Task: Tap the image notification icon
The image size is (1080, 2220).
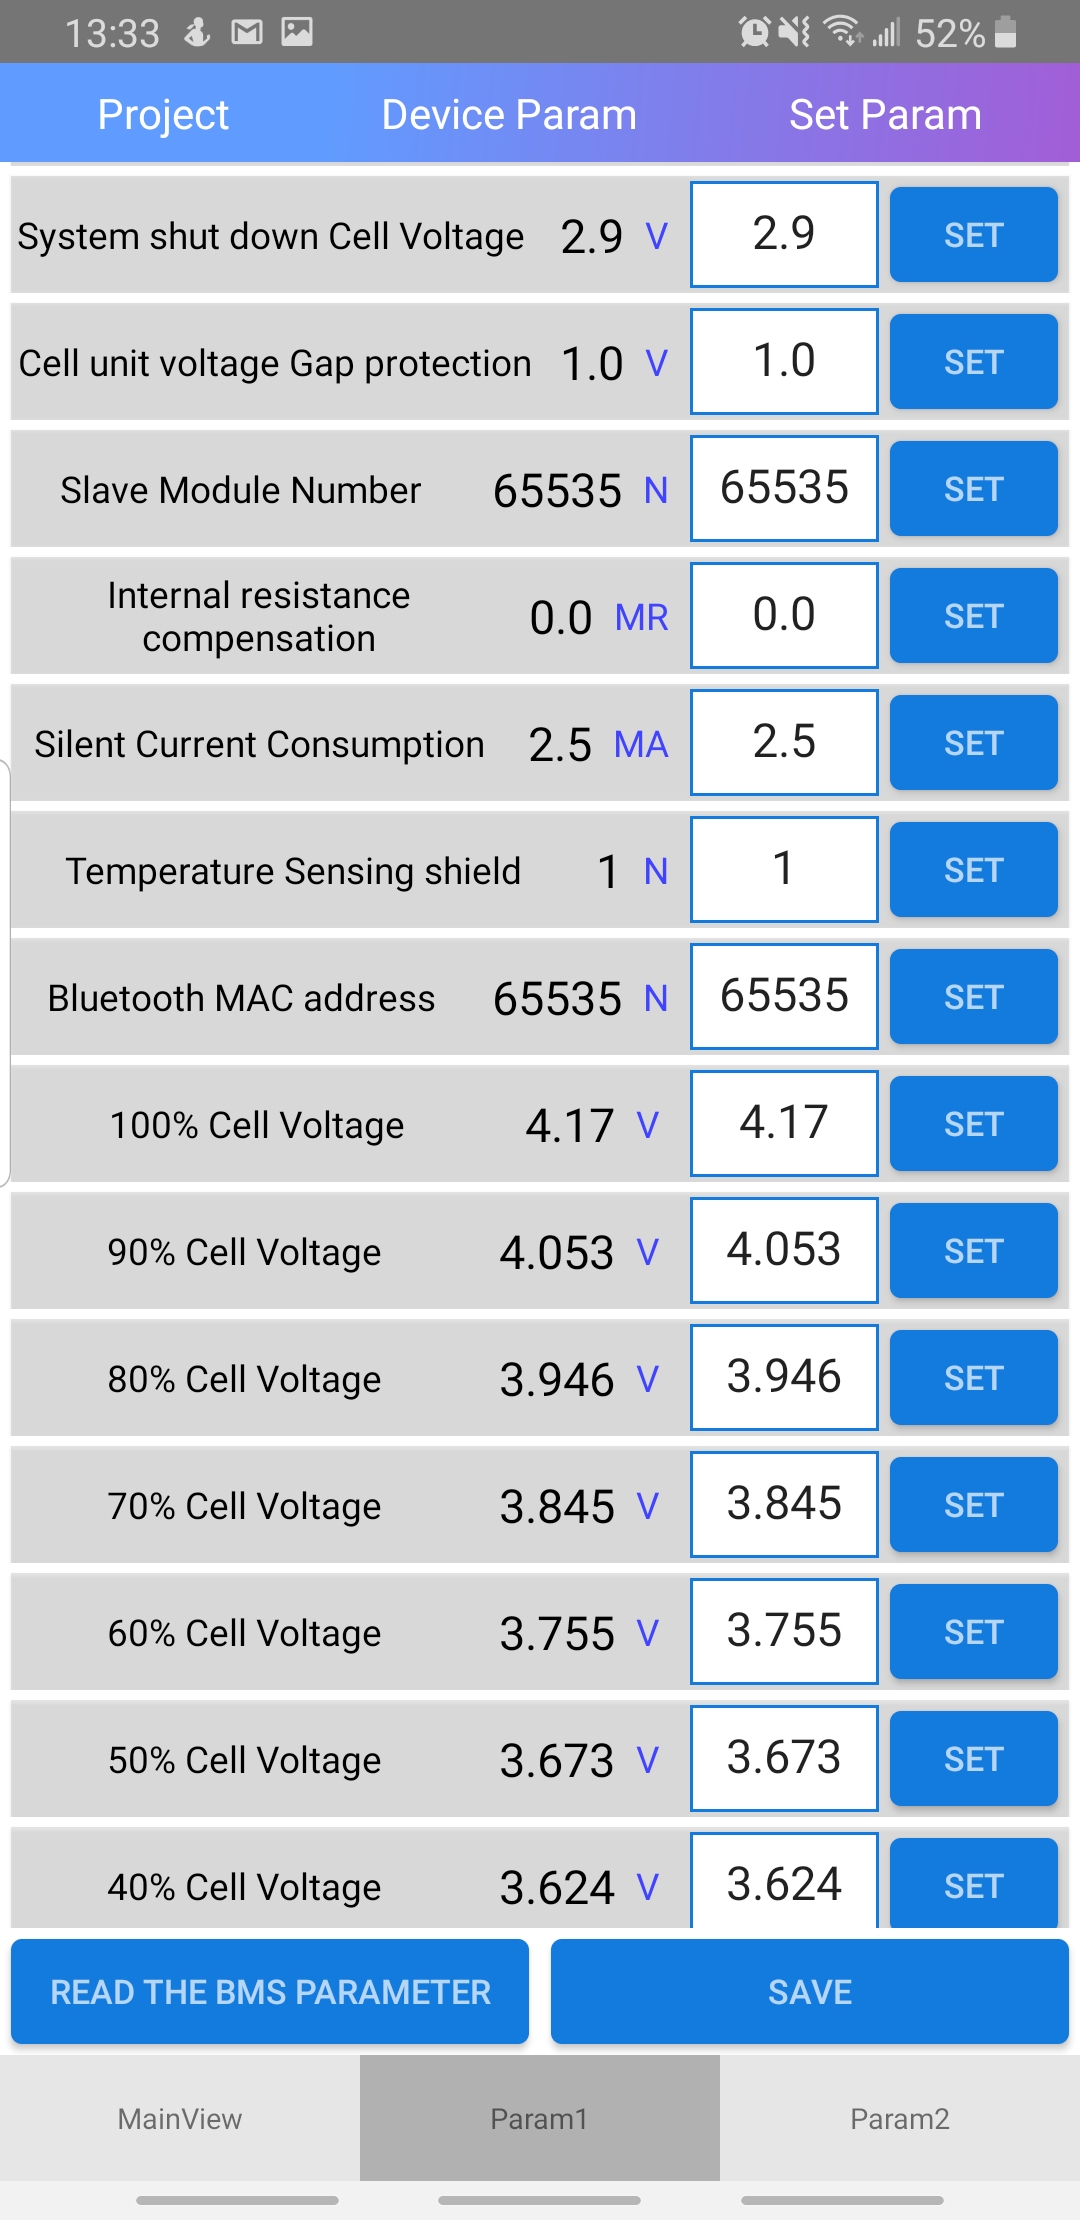Action: (297, 33)
